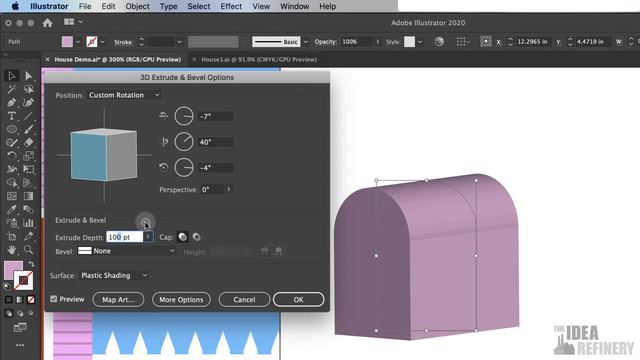Select the Scale tool
This screenshot has height=360, width=640.
tap(28, 156)
